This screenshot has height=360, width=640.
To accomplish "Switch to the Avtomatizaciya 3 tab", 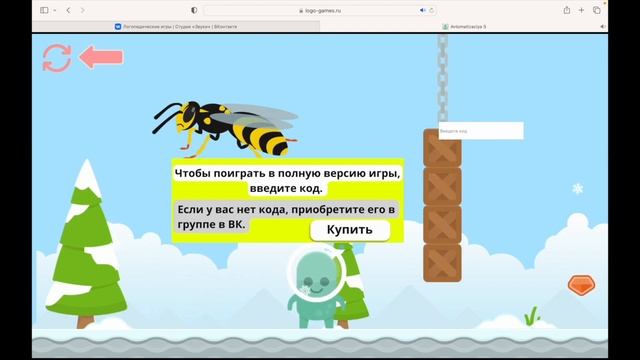I will click(464, 27).
